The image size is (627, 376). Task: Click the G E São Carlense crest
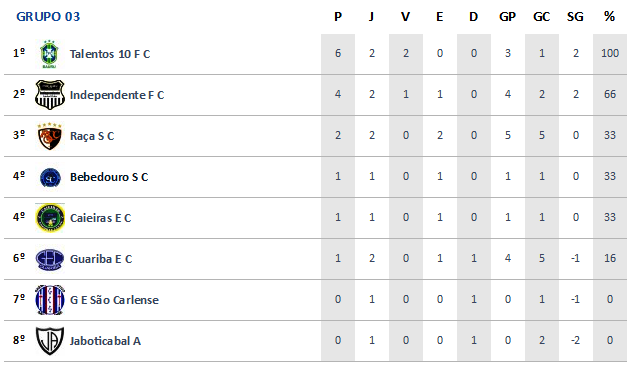[50, 300]
